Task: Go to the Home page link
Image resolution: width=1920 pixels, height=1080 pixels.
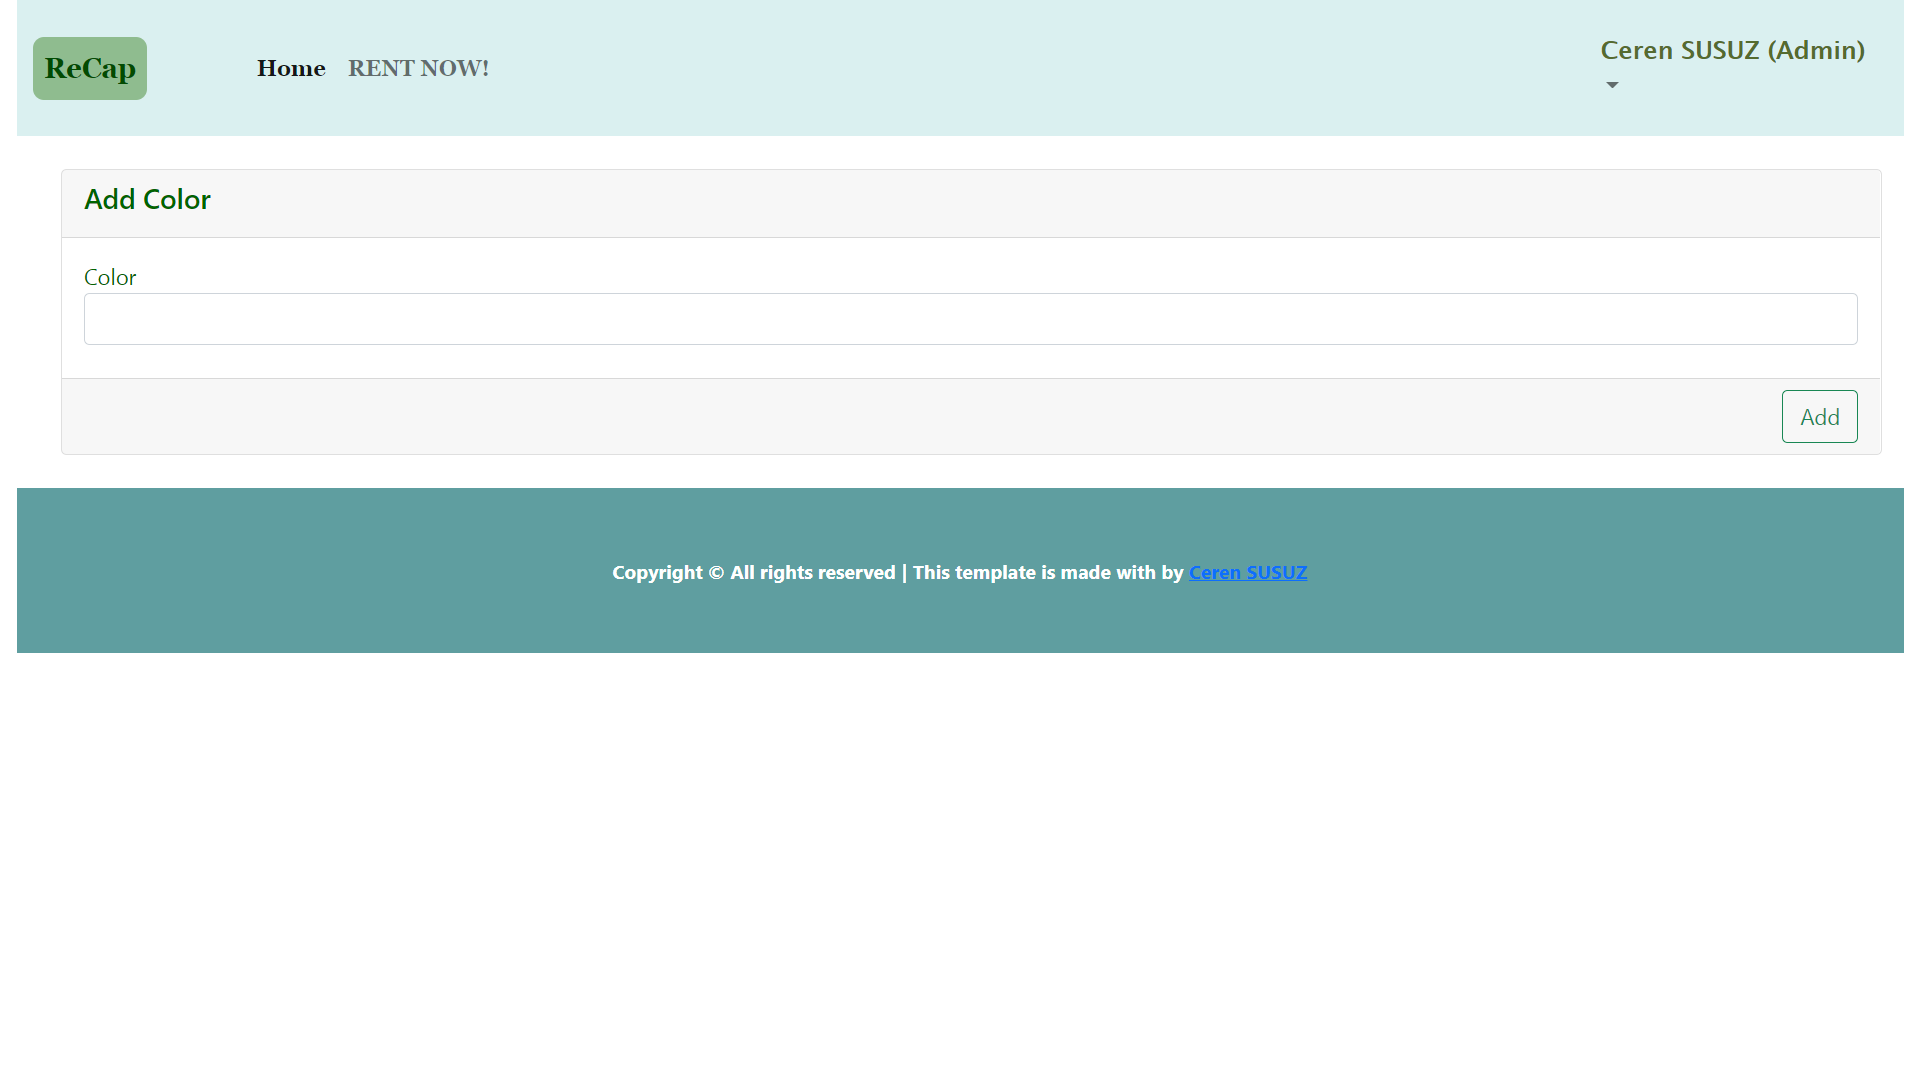Action: click(x=291, y=68)
